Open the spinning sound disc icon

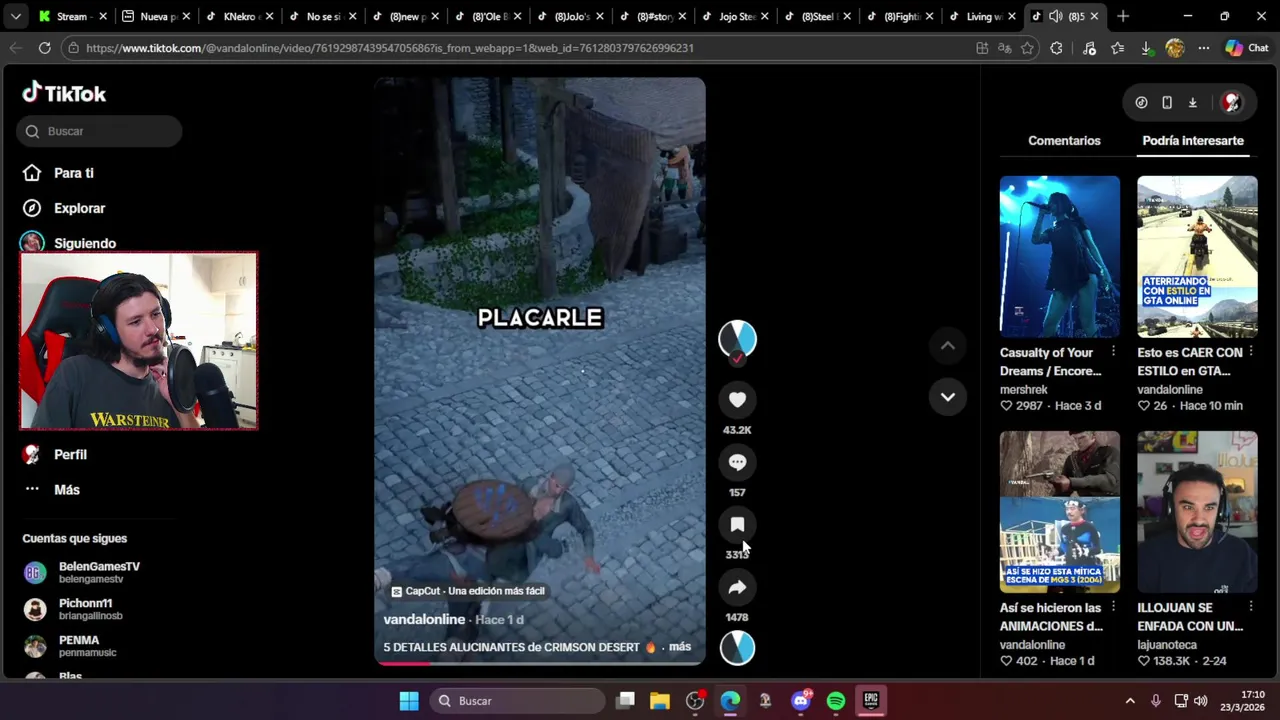point(737,648)
